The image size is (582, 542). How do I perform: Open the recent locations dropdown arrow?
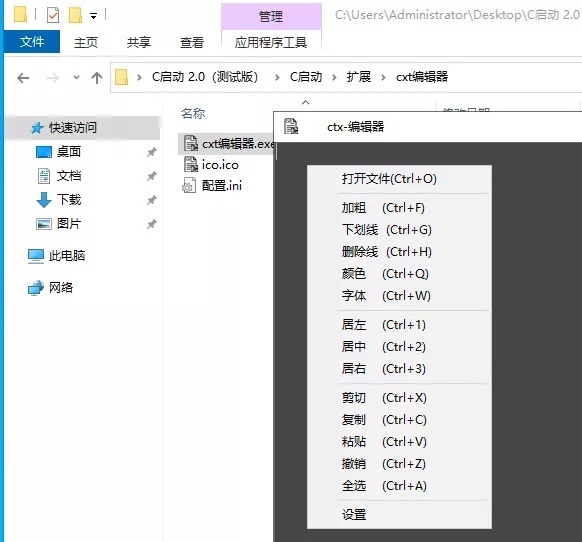[x=76, y=78]
